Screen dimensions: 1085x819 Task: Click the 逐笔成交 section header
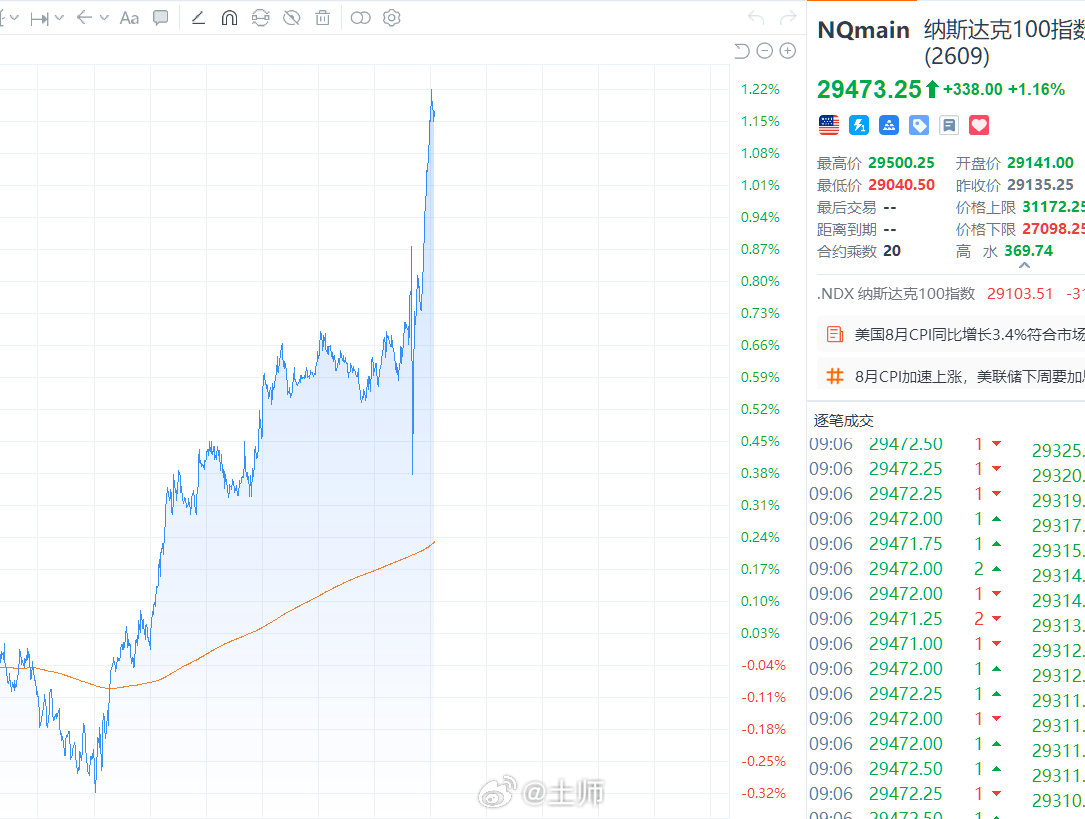[x=844, y=421]
